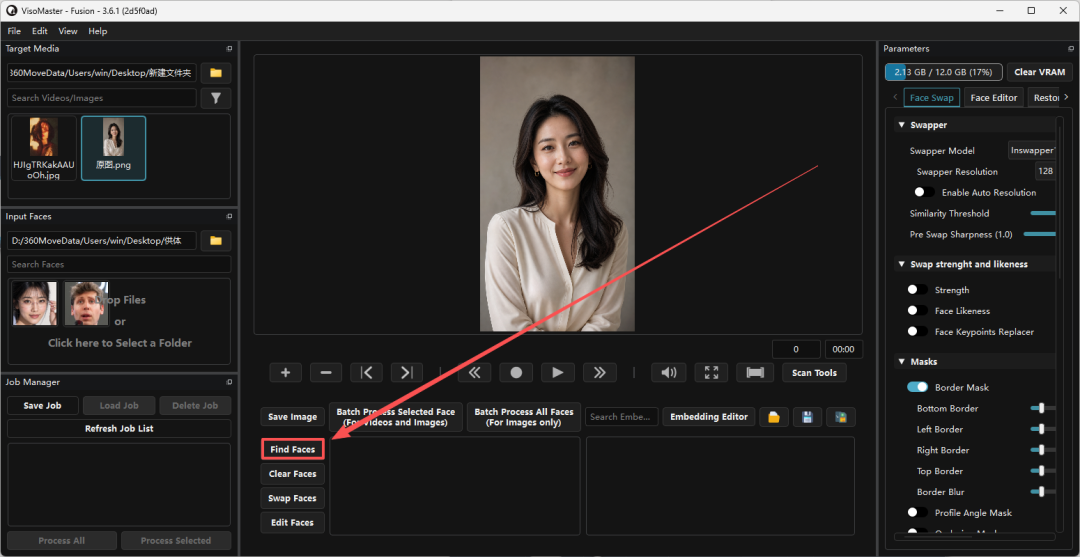Click Batch Process All Faces
Image resolution: width=1080 pixels, height=557 pixels.
point(523,417)
